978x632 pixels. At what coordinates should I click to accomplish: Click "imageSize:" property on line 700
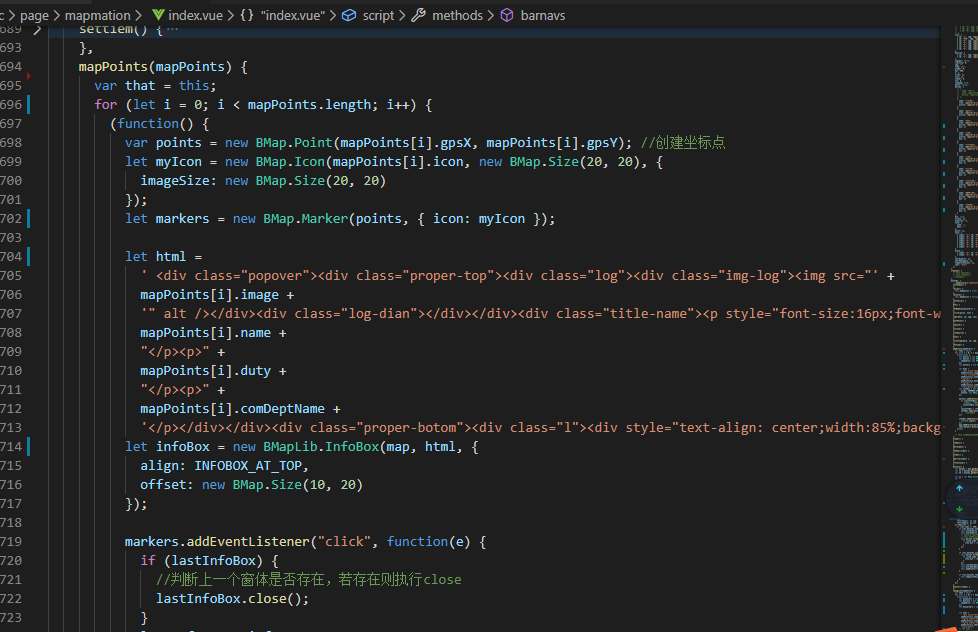click(x=178, y=181)
